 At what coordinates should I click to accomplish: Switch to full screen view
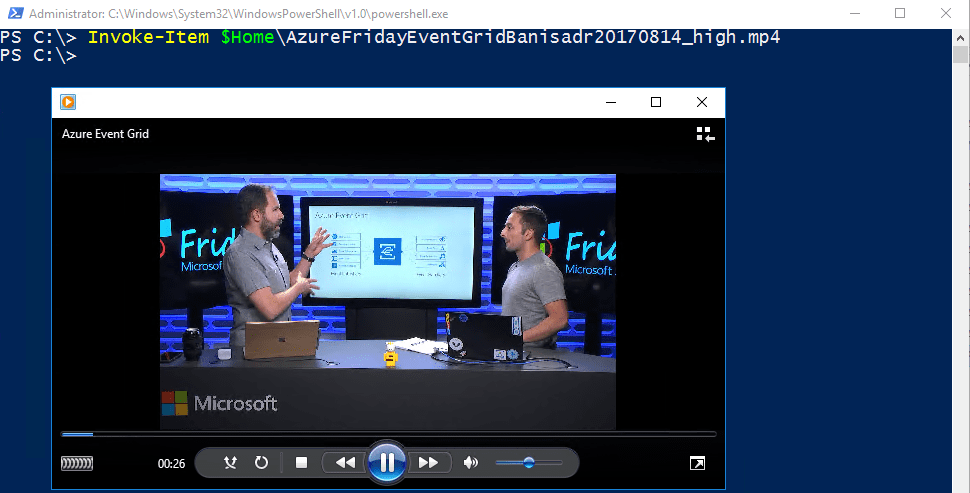click(x=697, y=463)
